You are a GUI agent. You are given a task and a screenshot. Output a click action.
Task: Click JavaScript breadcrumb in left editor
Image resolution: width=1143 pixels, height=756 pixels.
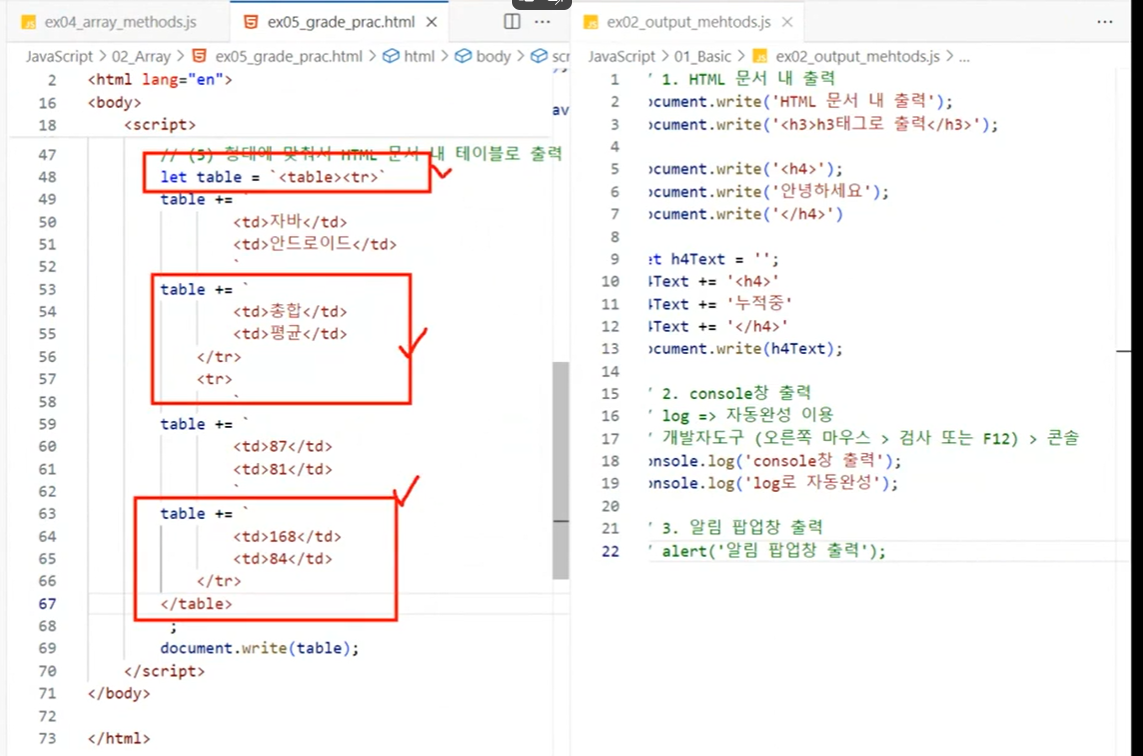(59, 56)
